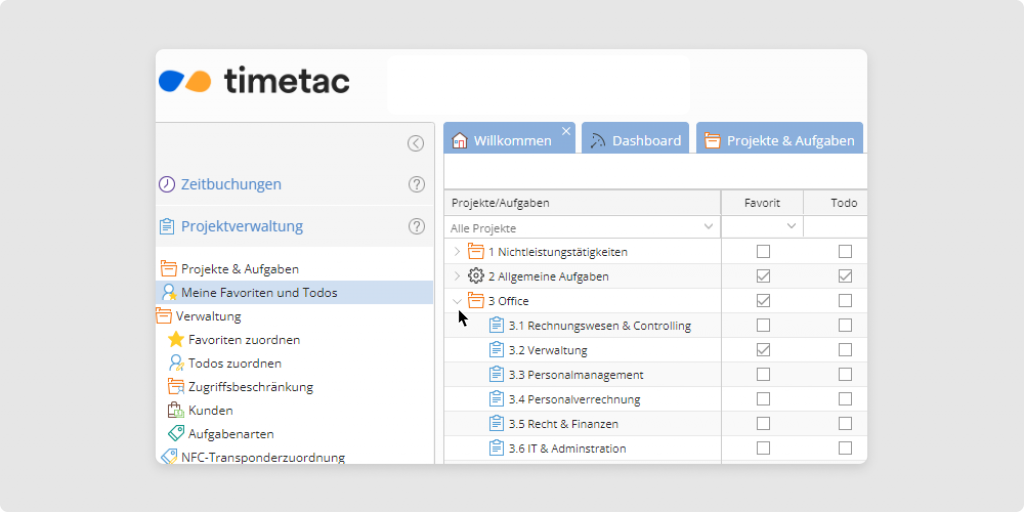Click the Aufgabenarten tag icon
This screenshot has width=1024, height=512.
[x=176, y=434]
